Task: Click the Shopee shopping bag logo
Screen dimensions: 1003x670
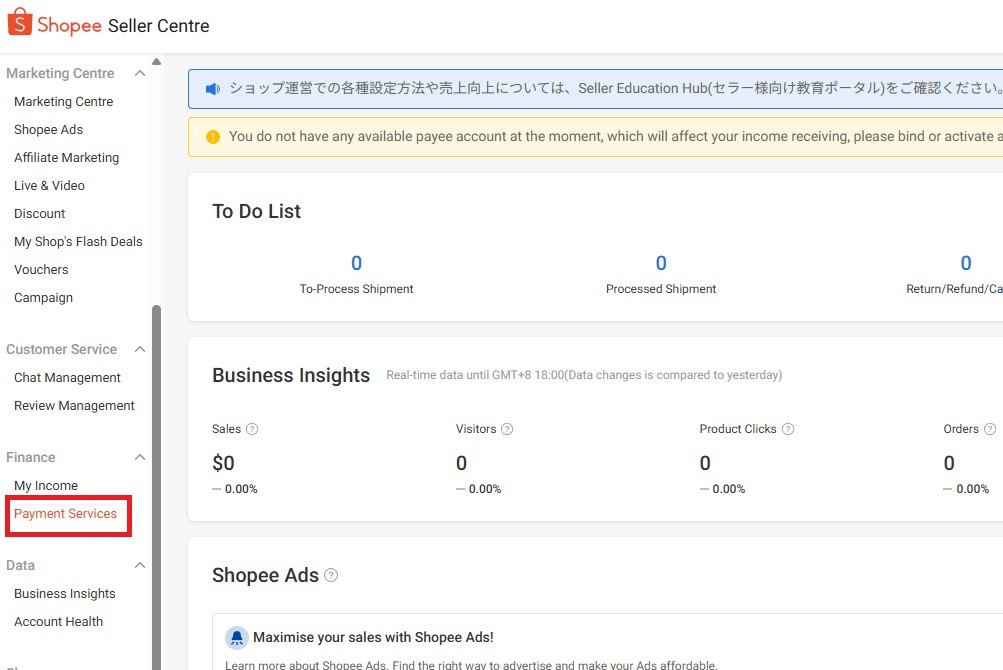Action: point(19,24)
